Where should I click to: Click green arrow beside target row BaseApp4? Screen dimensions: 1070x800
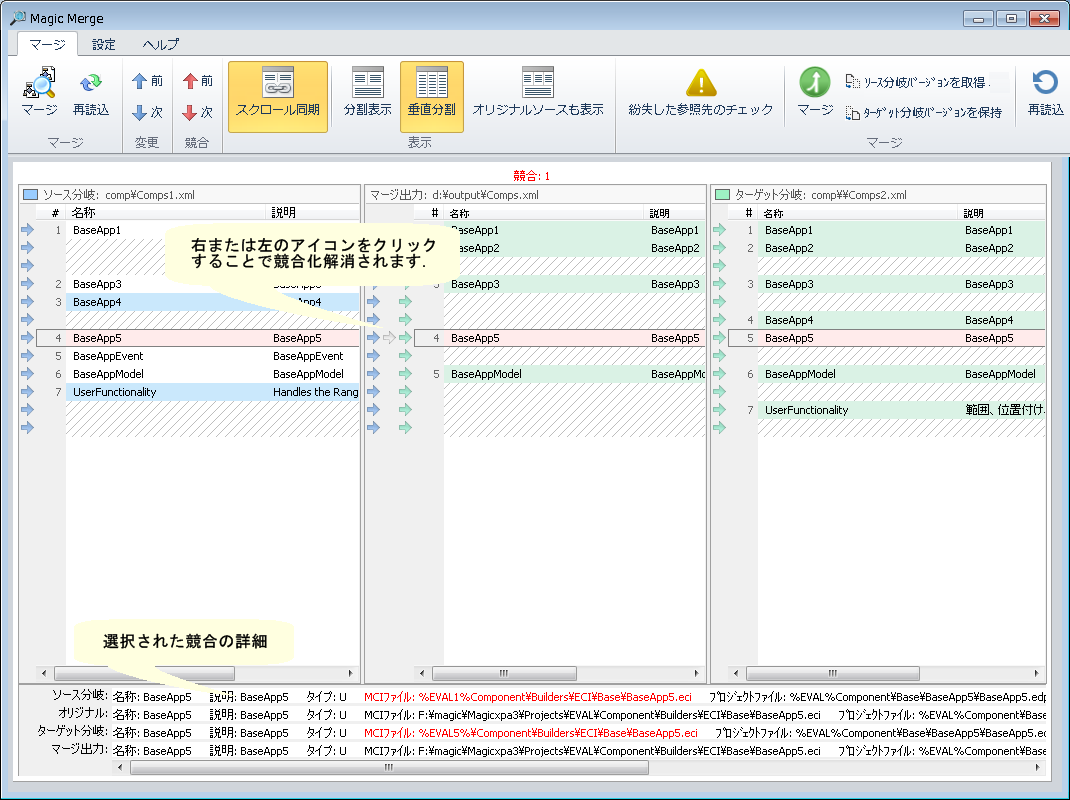point(719,319)
